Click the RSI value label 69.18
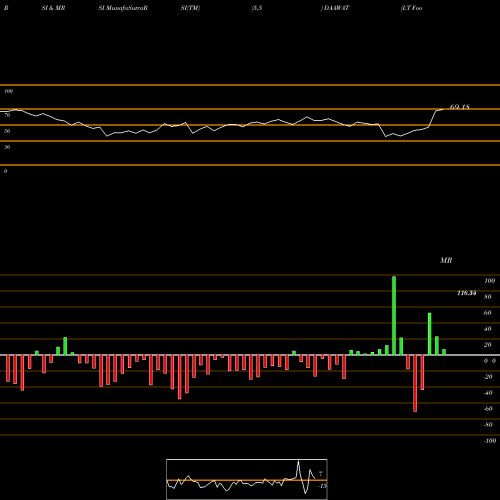Viewport: 500px width, 500px height. click(460, 107)
